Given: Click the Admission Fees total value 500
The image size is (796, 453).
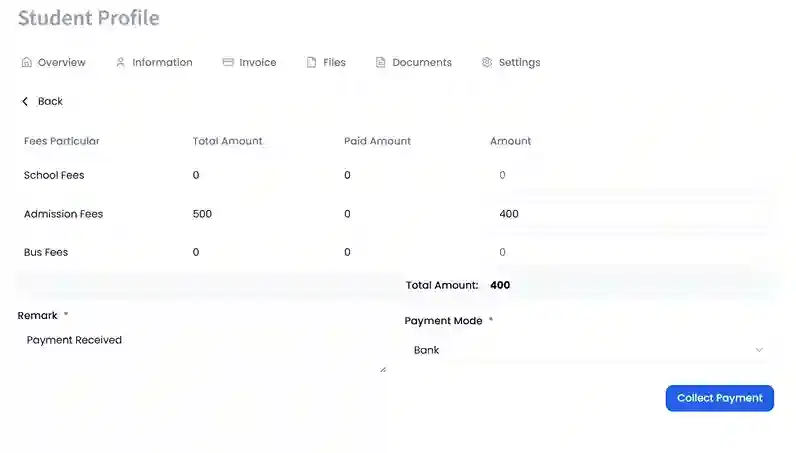Looking at the screenshot, I should point(202,214).
